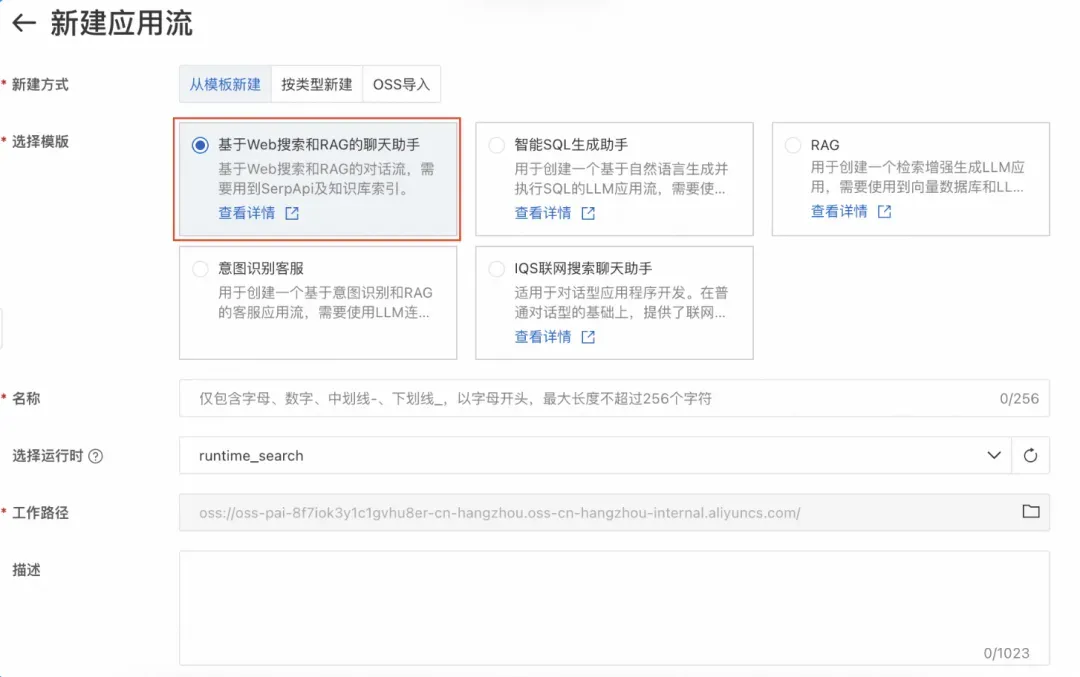This screenshot has width=1080, height=677.
Task: Switch to OSS导入 tab
Action: [x=402, y=84]
